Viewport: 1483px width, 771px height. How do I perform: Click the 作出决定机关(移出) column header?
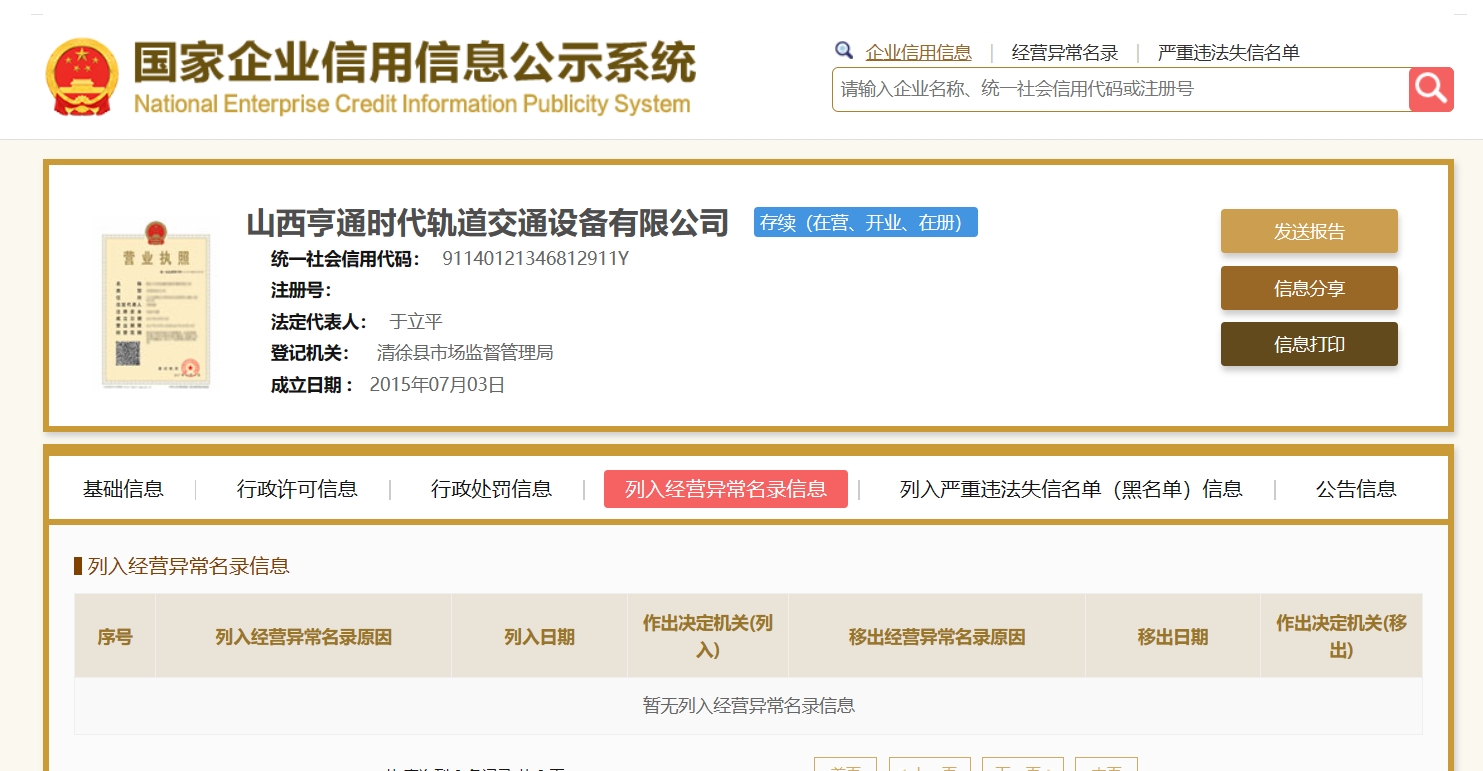tap(1341, 637)
